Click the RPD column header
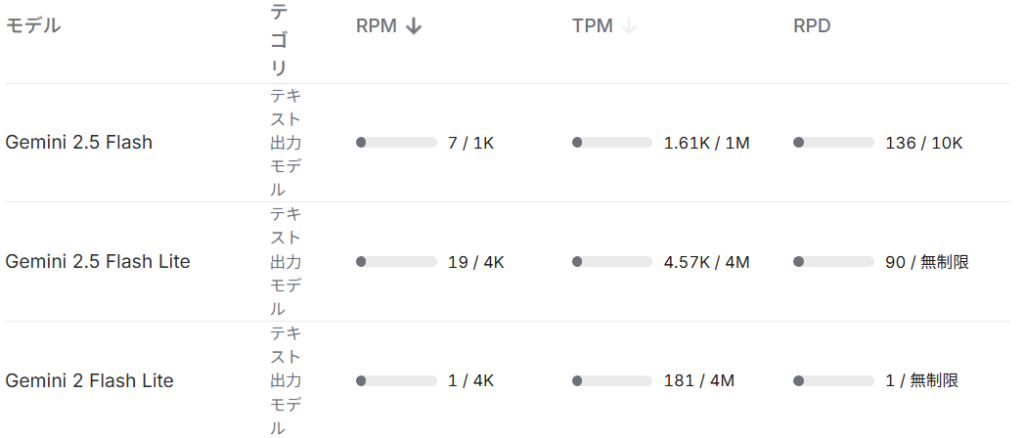The height and width of the screenshot is (438, 1024). click(x=811, y=27)
